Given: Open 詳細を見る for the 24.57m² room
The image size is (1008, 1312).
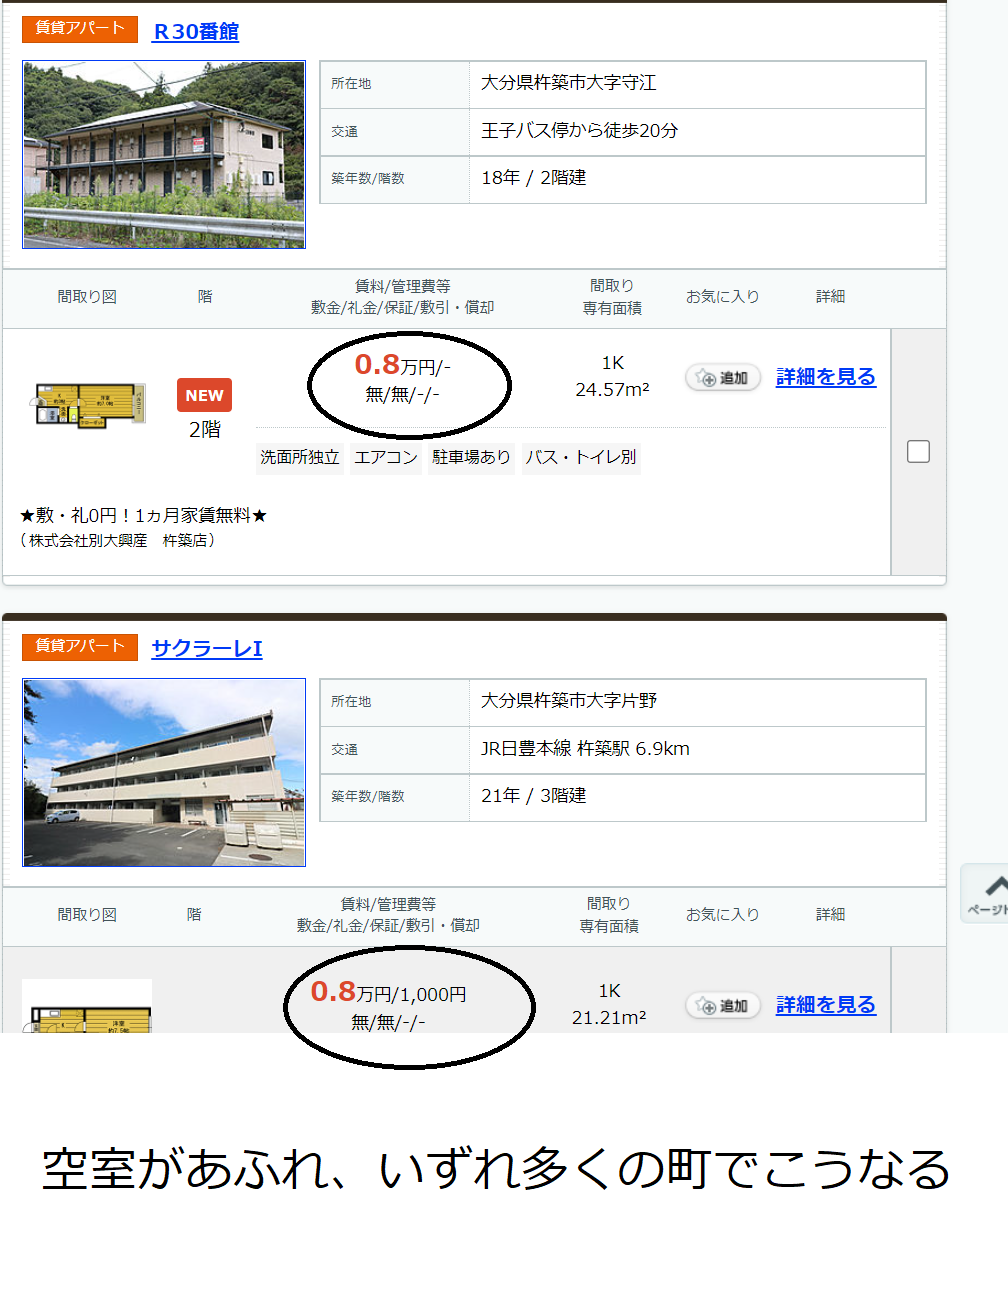Looking at the screenshot, I should coord(825,377).
